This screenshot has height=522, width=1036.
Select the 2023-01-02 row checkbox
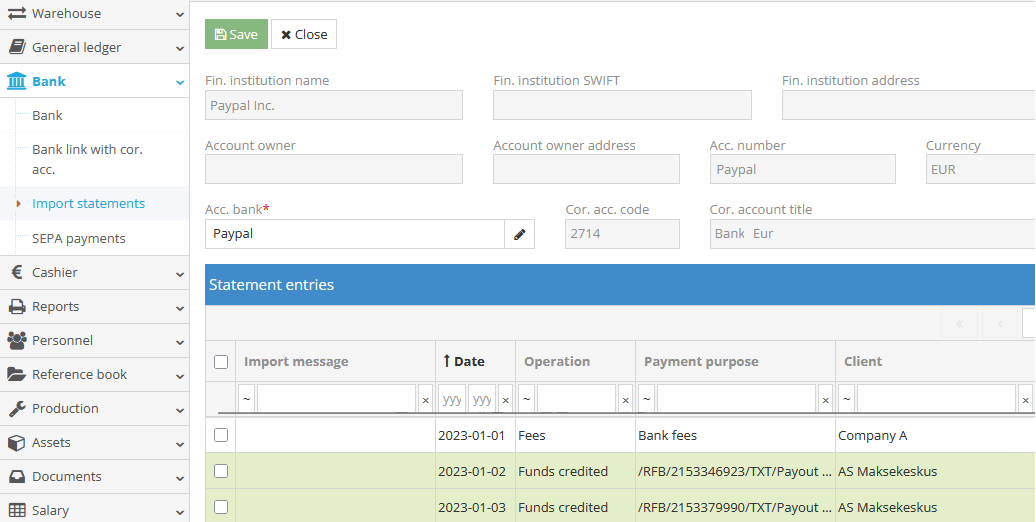pyautogui.click(x=221, y=471)
